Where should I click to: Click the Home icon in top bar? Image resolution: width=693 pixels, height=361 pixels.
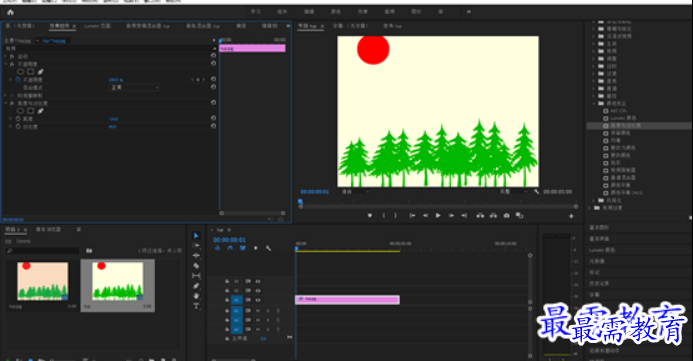coord(10,12)
